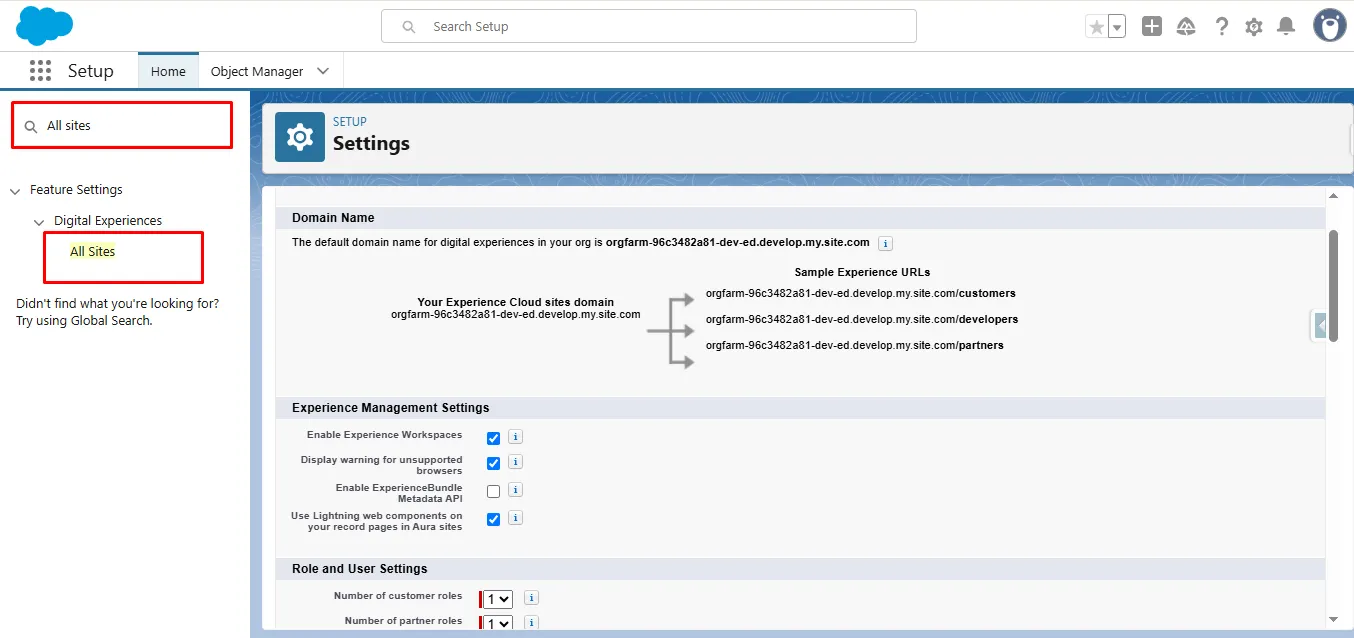Select All Sites in sidebar
The image size is (1354, 638).
[92, 252]
